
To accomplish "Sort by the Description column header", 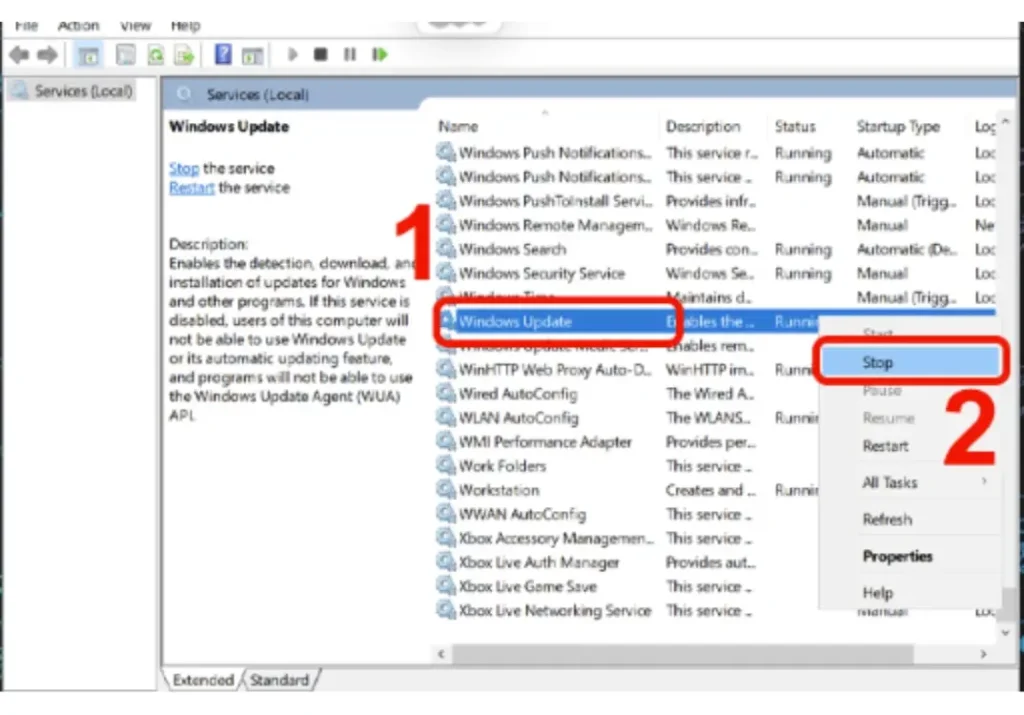I will [703, 127].
